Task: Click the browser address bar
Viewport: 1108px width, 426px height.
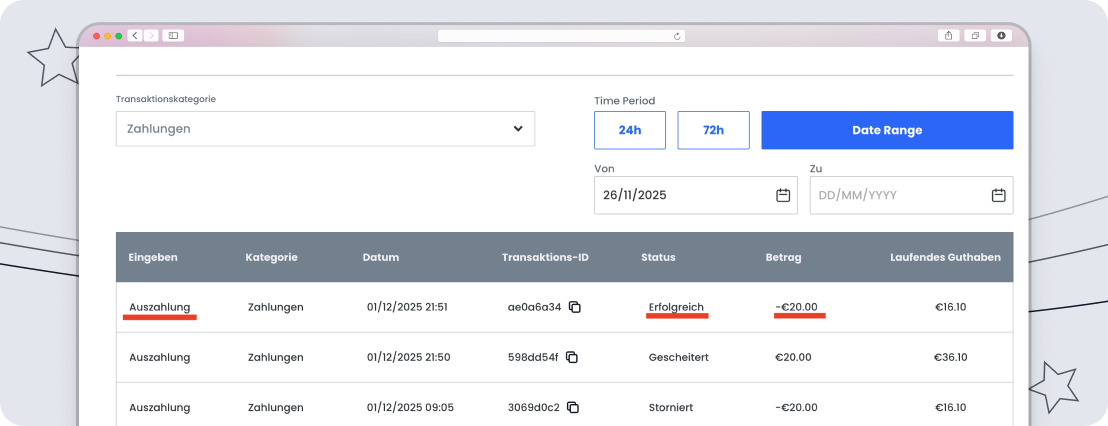Action: pyautogui.click(x=560, y=35)
